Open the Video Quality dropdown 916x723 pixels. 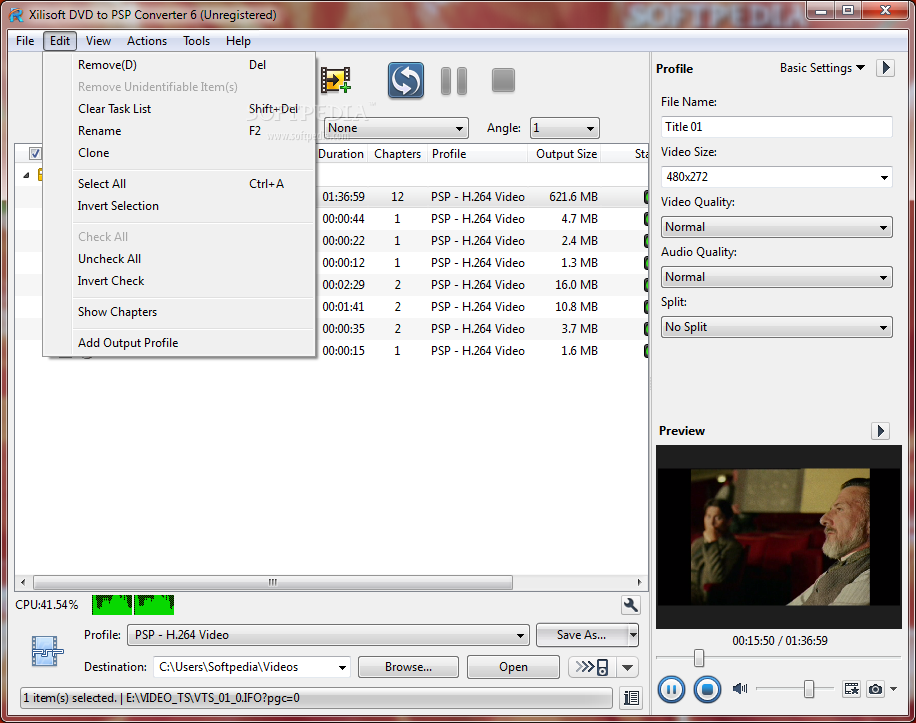tap(776, 227)
